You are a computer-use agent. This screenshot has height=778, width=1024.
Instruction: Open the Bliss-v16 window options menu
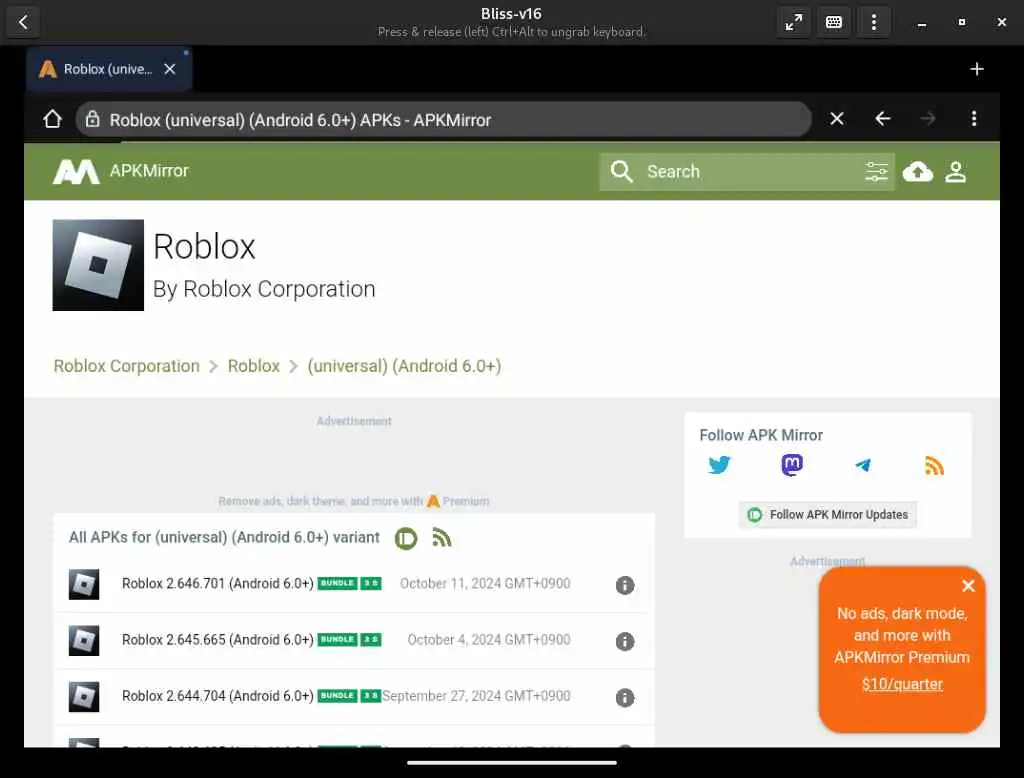(x=874, y=22)
